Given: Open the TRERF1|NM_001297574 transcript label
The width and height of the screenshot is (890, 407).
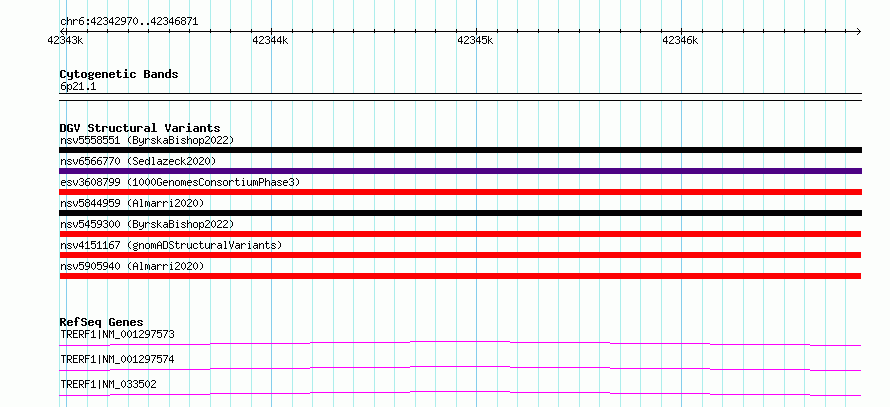Looking at the screenshot, I should coord(117,359).
